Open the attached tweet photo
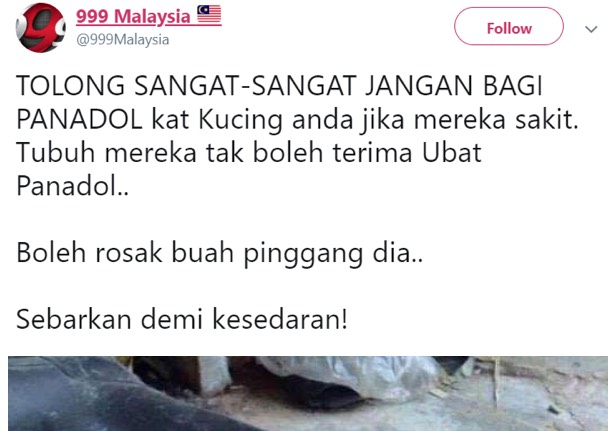611x431 pixels. pyautogui.click(x=308, y=393)
